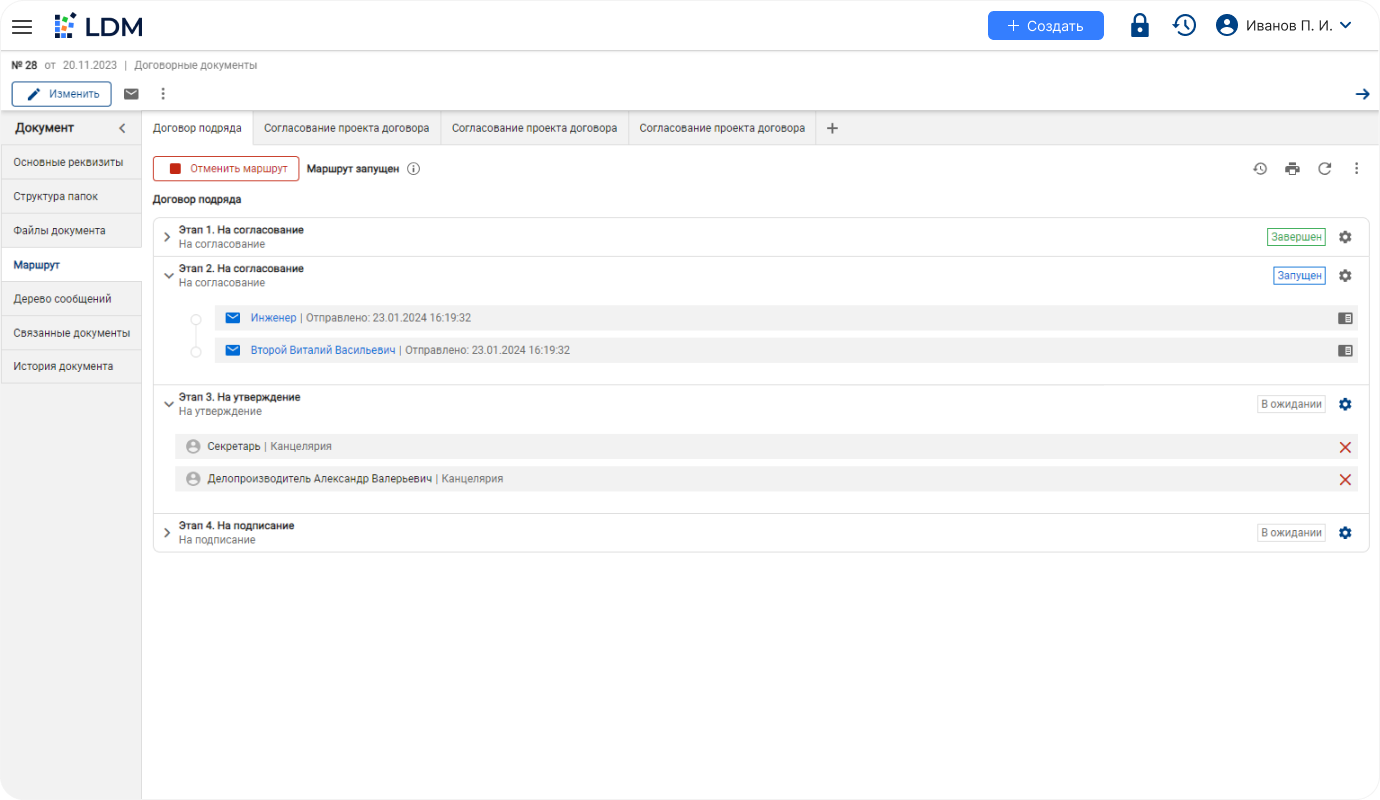1380x800 pixels.
Task: Expand Этап 1 На согласование
Action: click(167, 237)
